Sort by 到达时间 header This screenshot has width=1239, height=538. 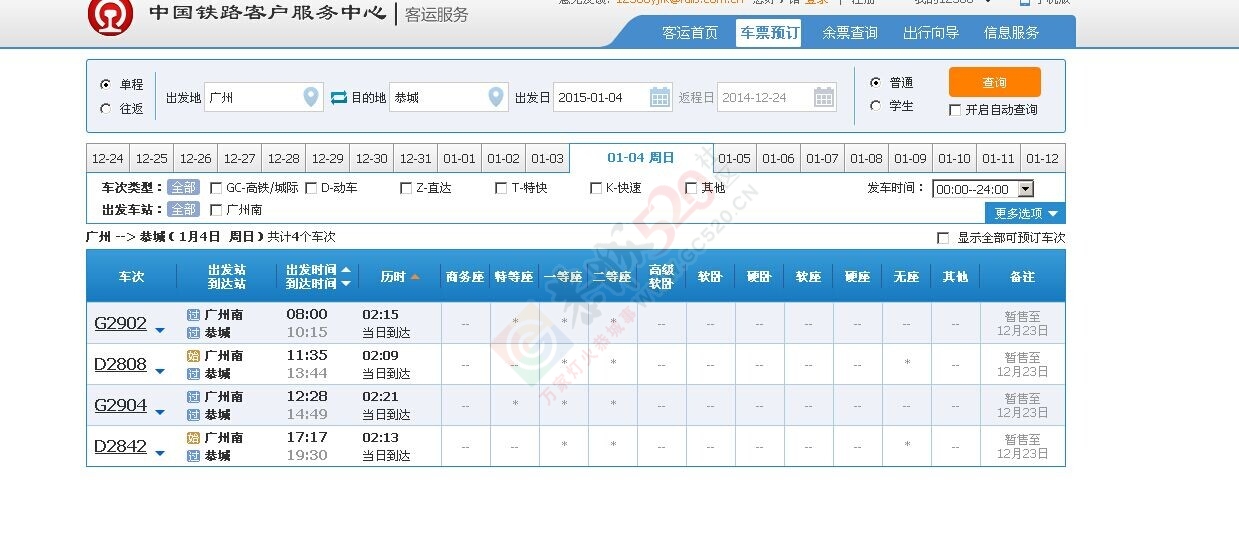[318, 283]
